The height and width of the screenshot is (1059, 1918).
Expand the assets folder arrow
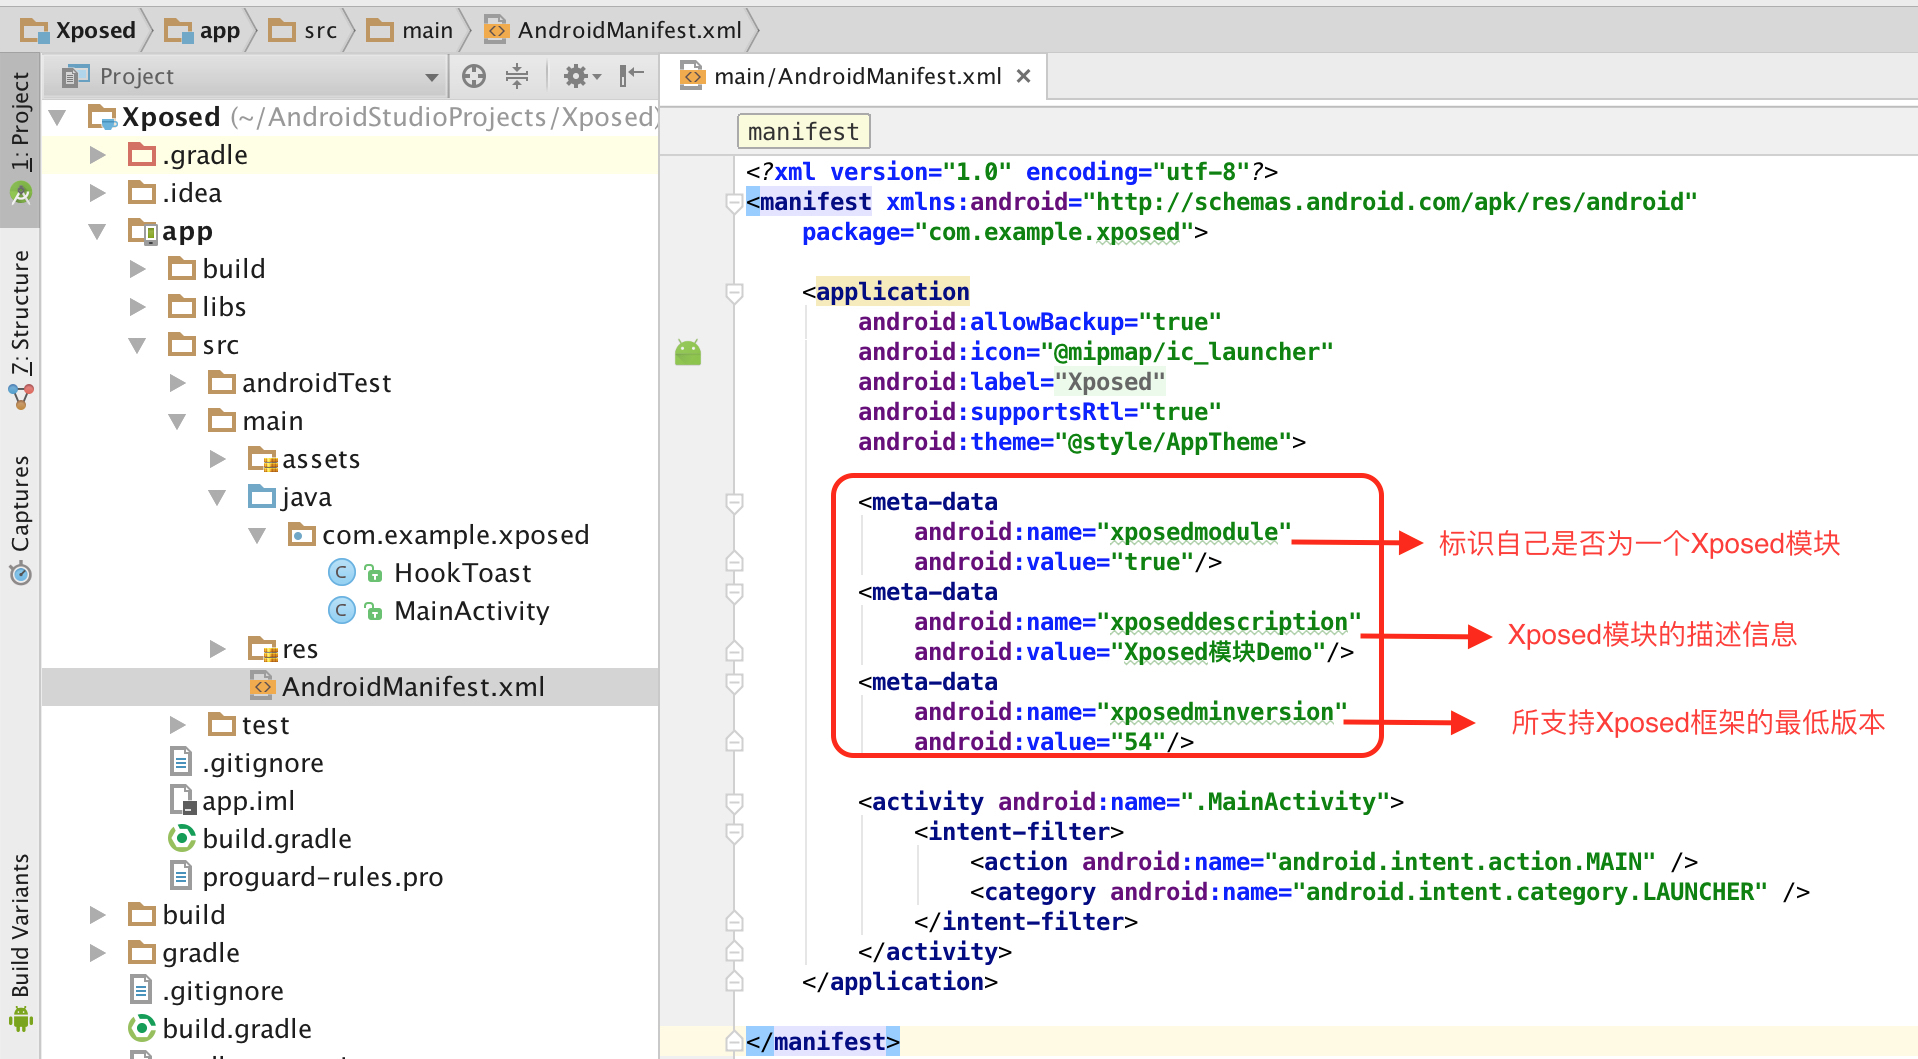tap(218, 459)
